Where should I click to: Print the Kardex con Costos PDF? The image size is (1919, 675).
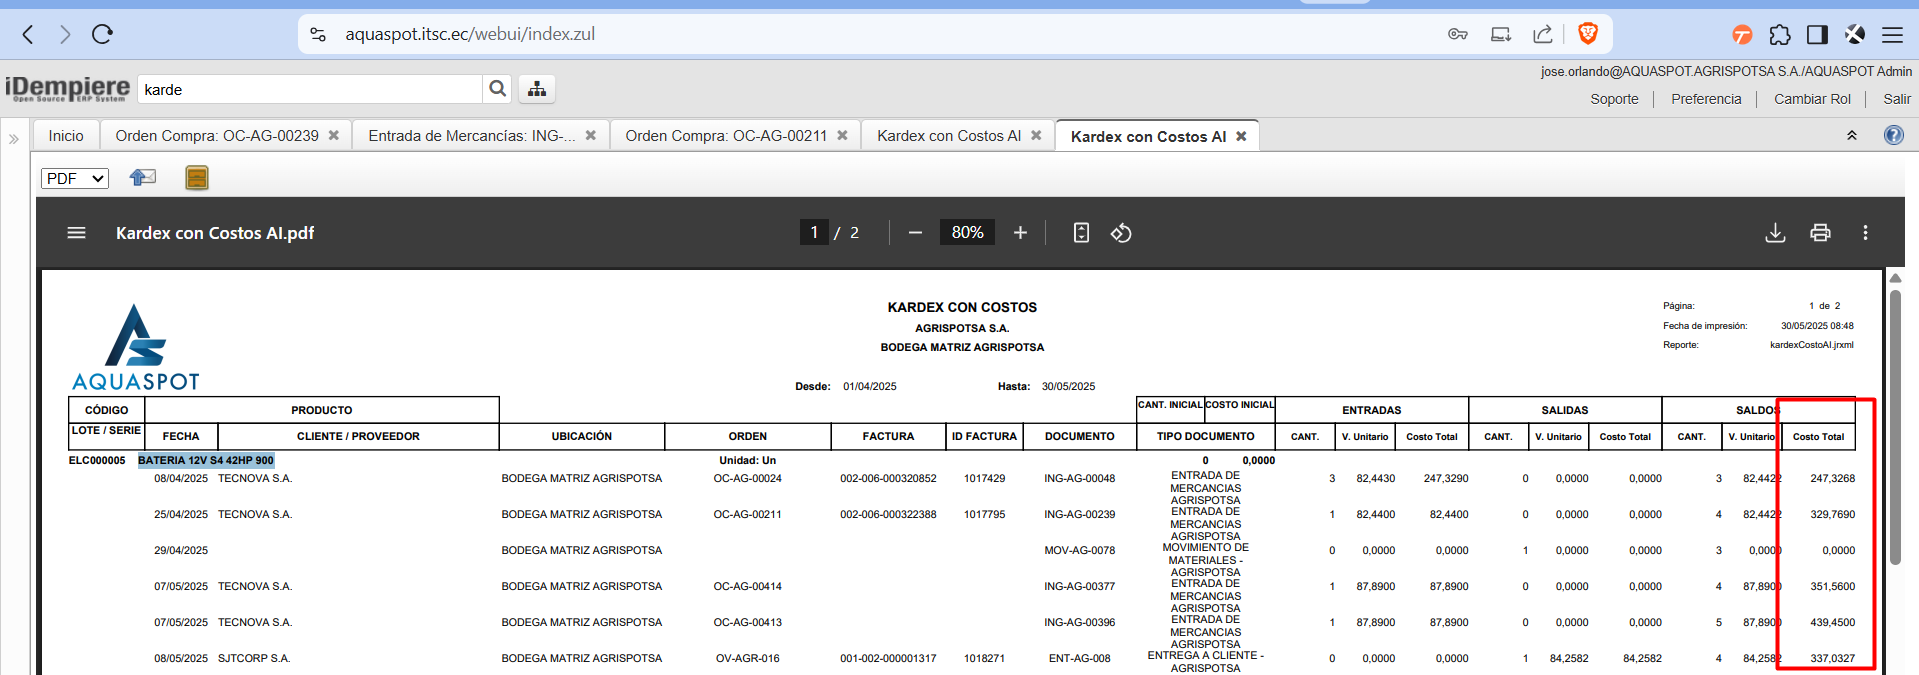click(x=1820, y=233)
